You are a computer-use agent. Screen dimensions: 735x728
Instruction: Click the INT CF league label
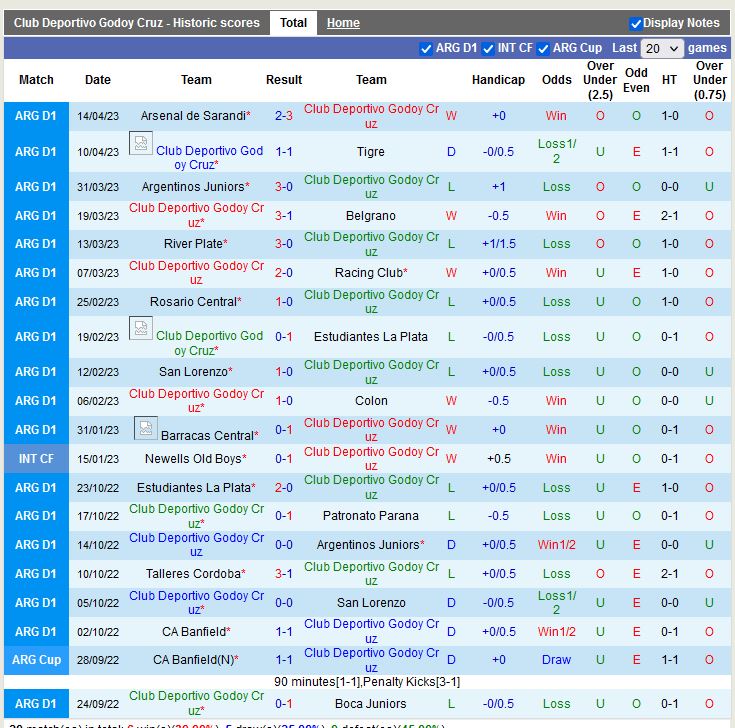(x=36, y=459)
